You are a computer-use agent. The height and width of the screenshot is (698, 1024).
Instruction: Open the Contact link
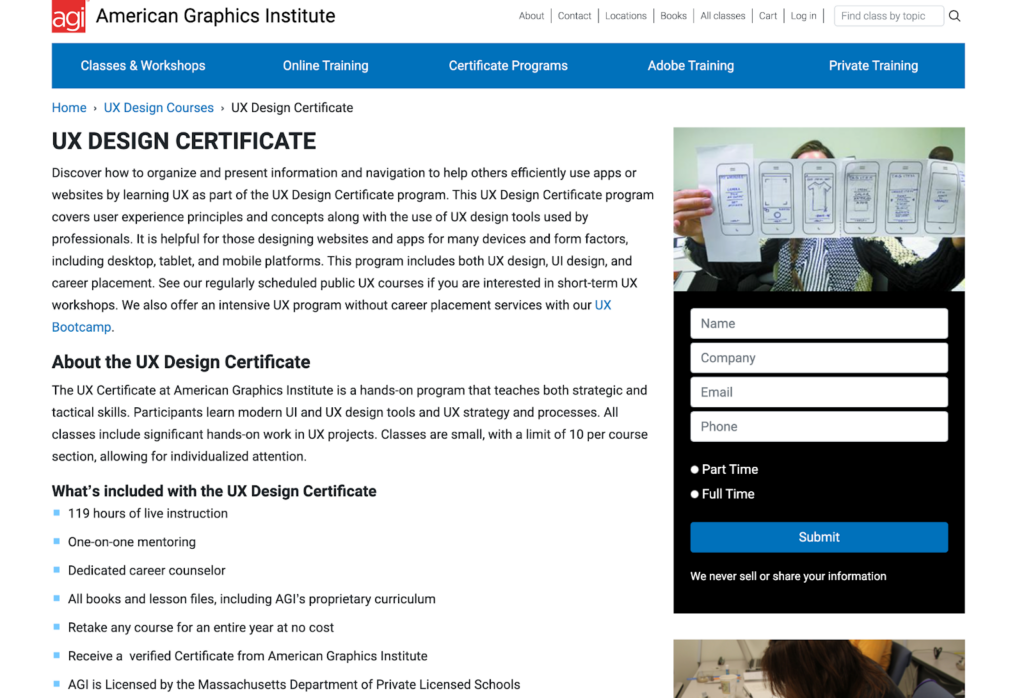tap(574, 16)
